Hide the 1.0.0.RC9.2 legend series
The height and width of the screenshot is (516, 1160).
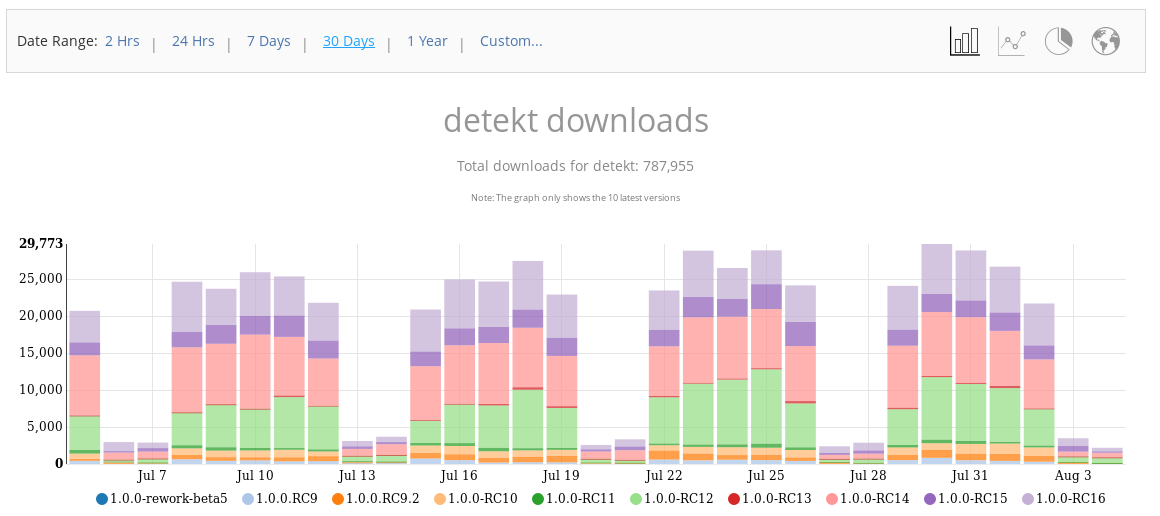coord(376,498)
